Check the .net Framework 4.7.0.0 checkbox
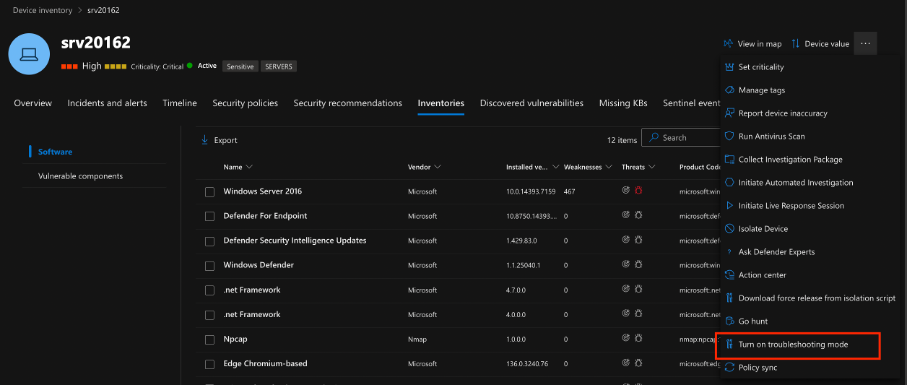 pyautogui.click(x=210, y=291)
